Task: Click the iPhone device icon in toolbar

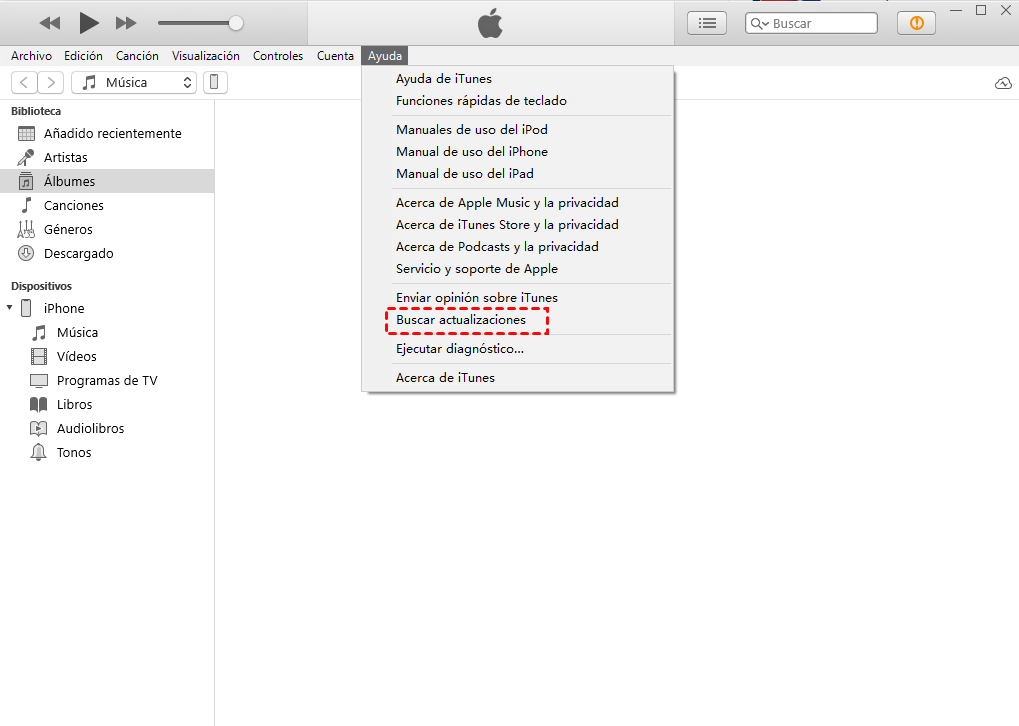Action: [215, 83]
